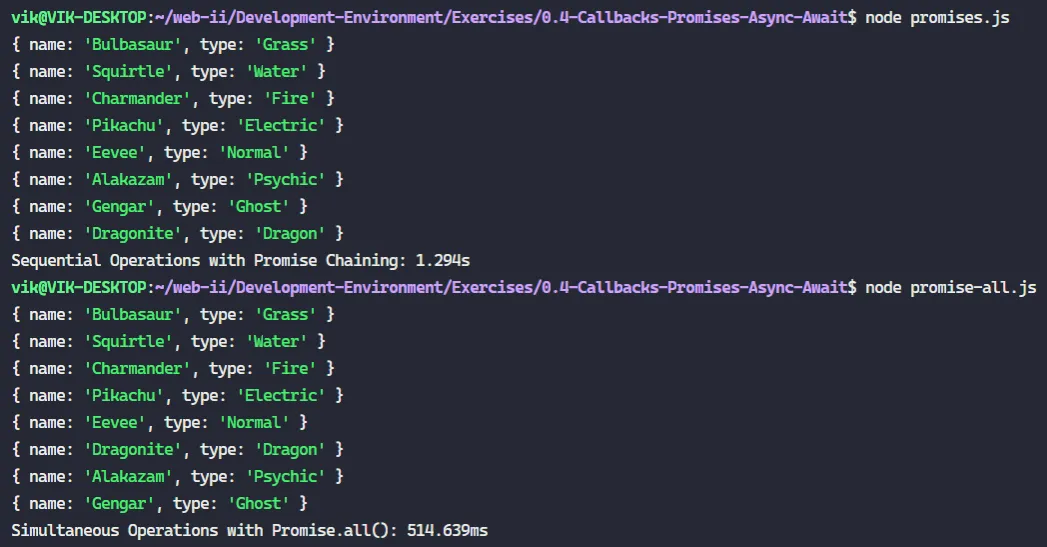
Task: Click the first 'Charmander' name string
Action: pyautogui.click(x=137, y=99)
